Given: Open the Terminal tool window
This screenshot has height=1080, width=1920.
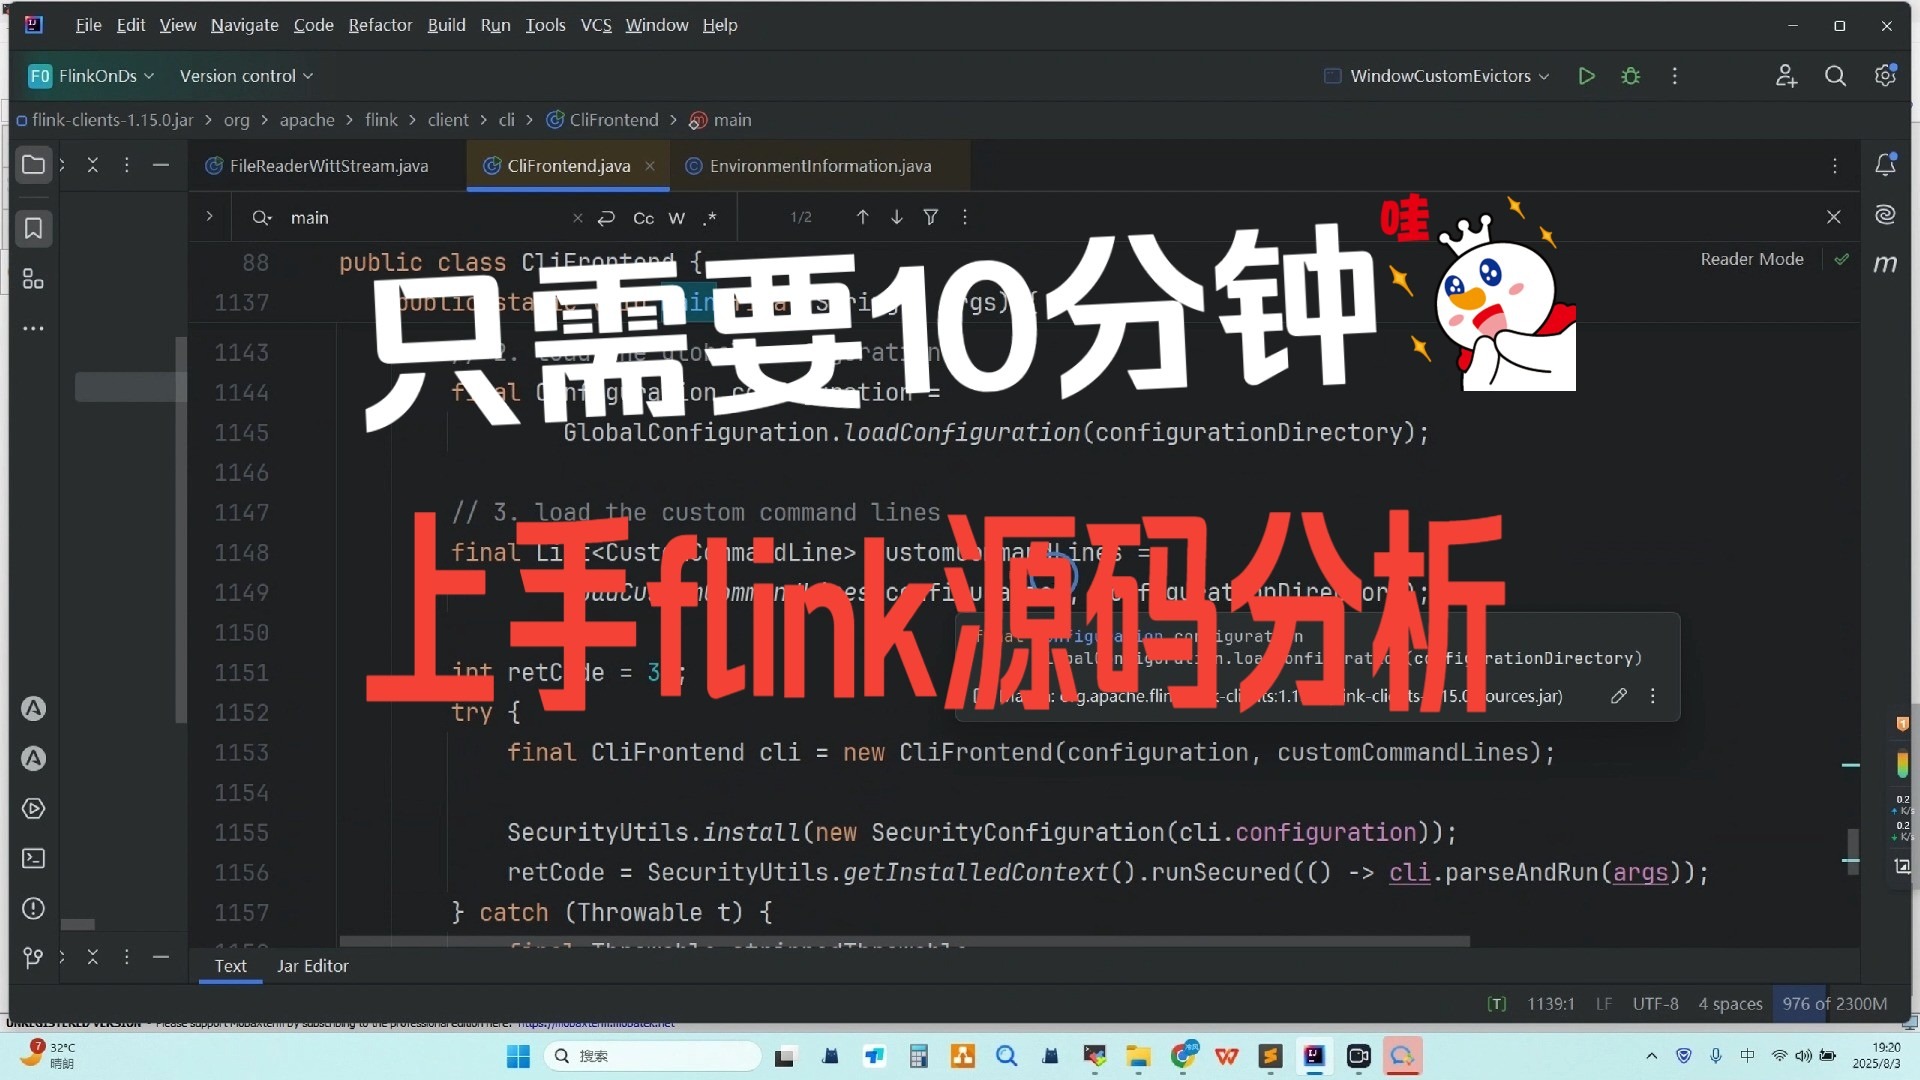Looking at the screenshot, I should 33,859.
